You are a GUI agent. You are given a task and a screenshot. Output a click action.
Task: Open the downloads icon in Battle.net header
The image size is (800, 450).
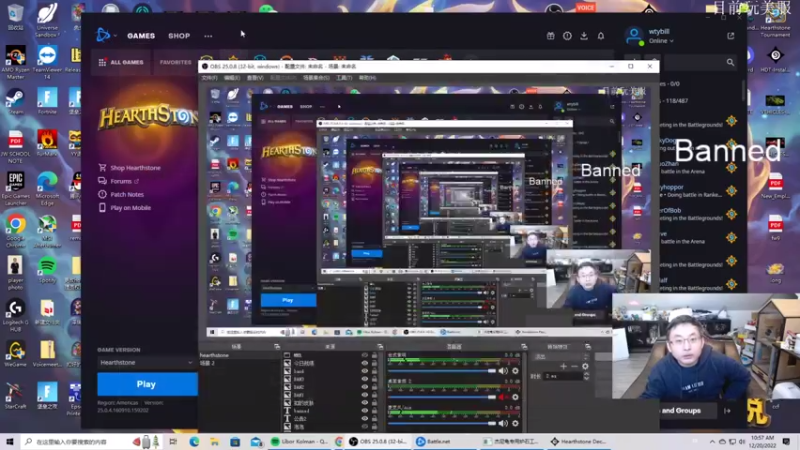coord(584,36)
